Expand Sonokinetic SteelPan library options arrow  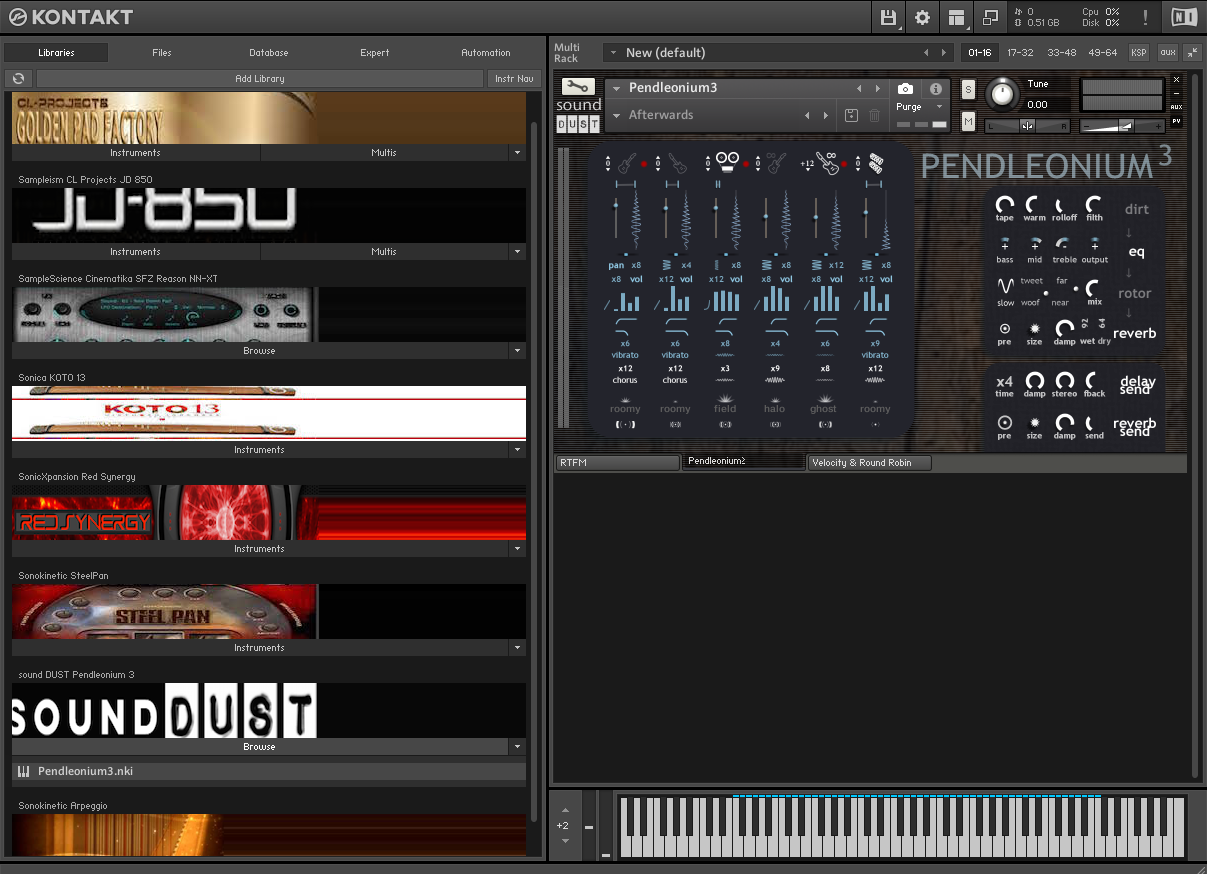point(517,648)
